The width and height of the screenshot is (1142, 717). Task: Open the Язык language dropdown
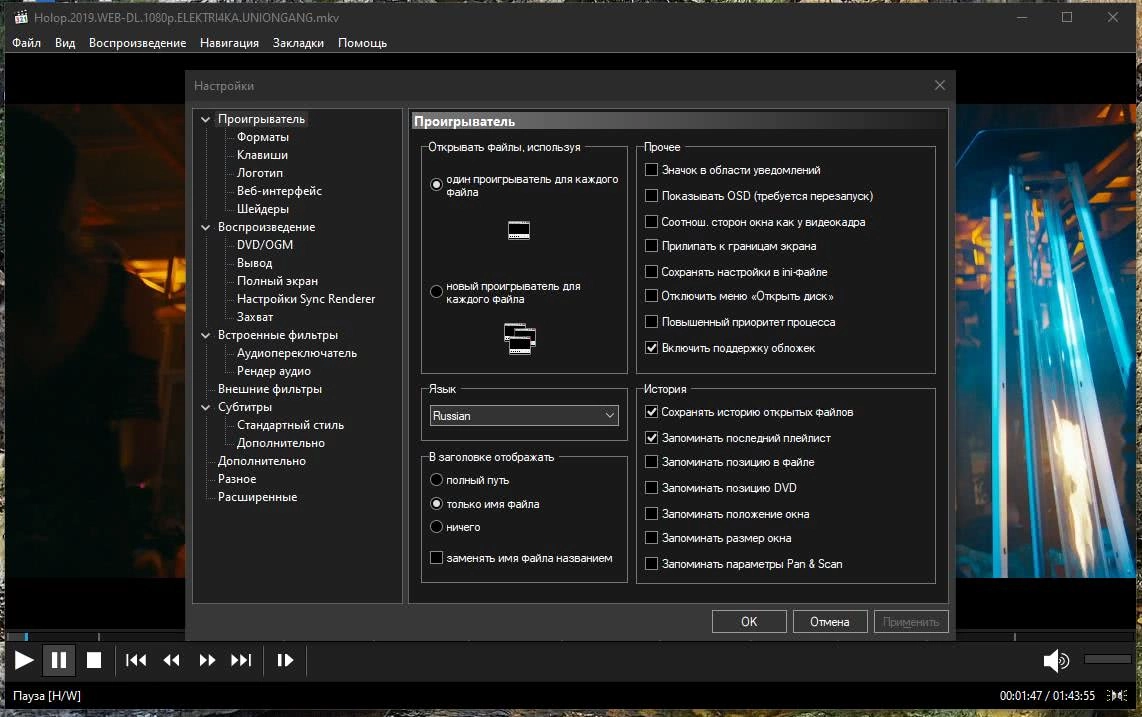[x=524, y=415]
